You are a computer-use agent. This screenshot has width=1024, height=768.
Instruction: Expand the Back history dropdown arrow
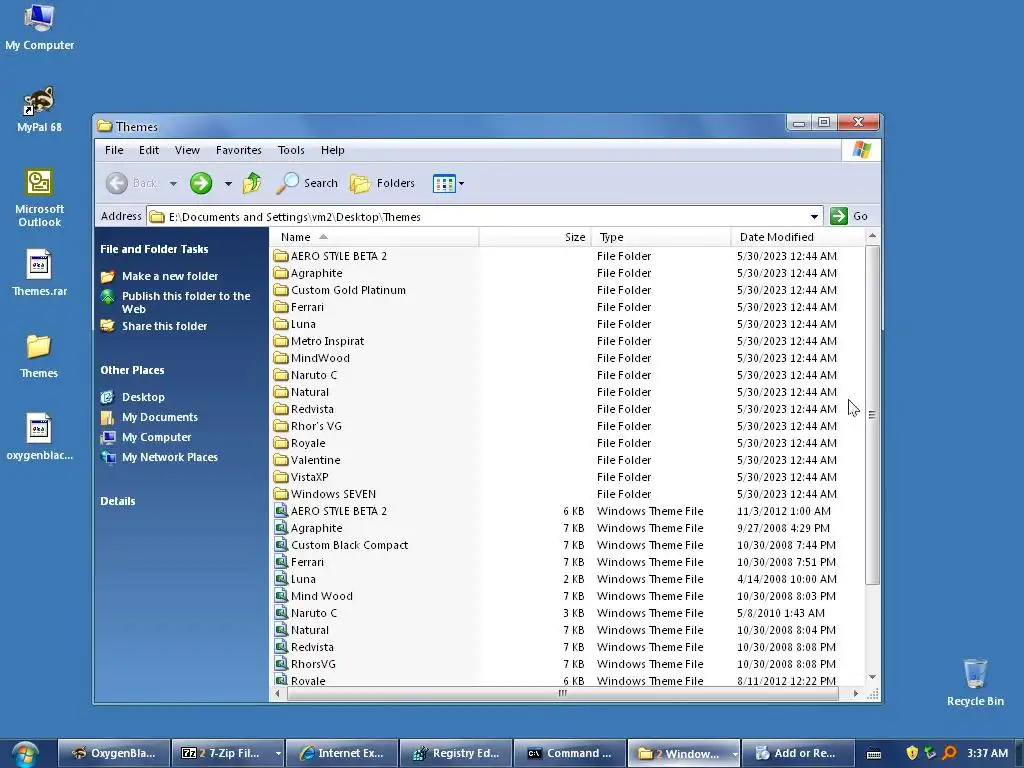[x=173, y=184]
